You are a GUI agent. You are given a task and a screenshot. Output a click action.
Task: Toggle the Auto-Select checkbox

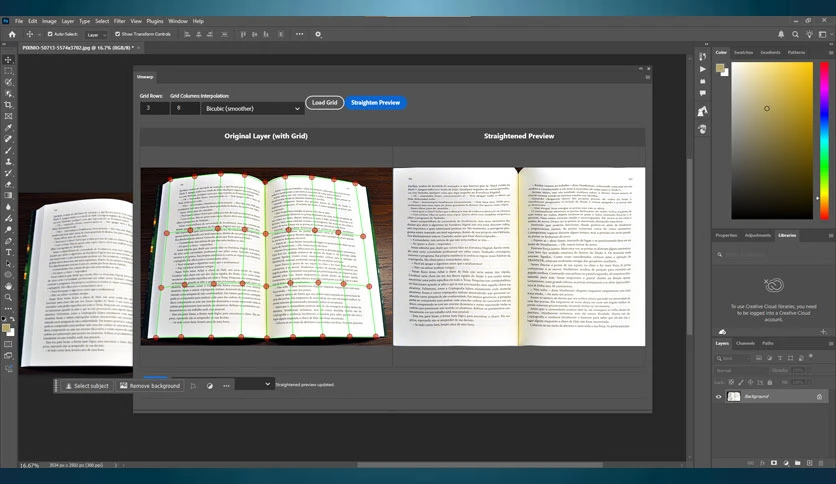pyautogui.click(x=50, y=34)
